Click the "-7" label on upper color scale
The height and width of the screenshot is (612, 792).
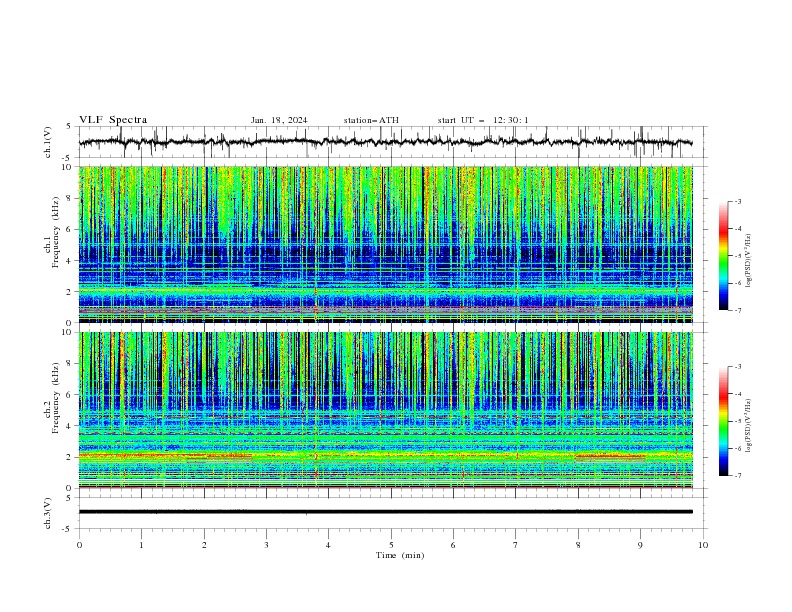tap(738, 310)
